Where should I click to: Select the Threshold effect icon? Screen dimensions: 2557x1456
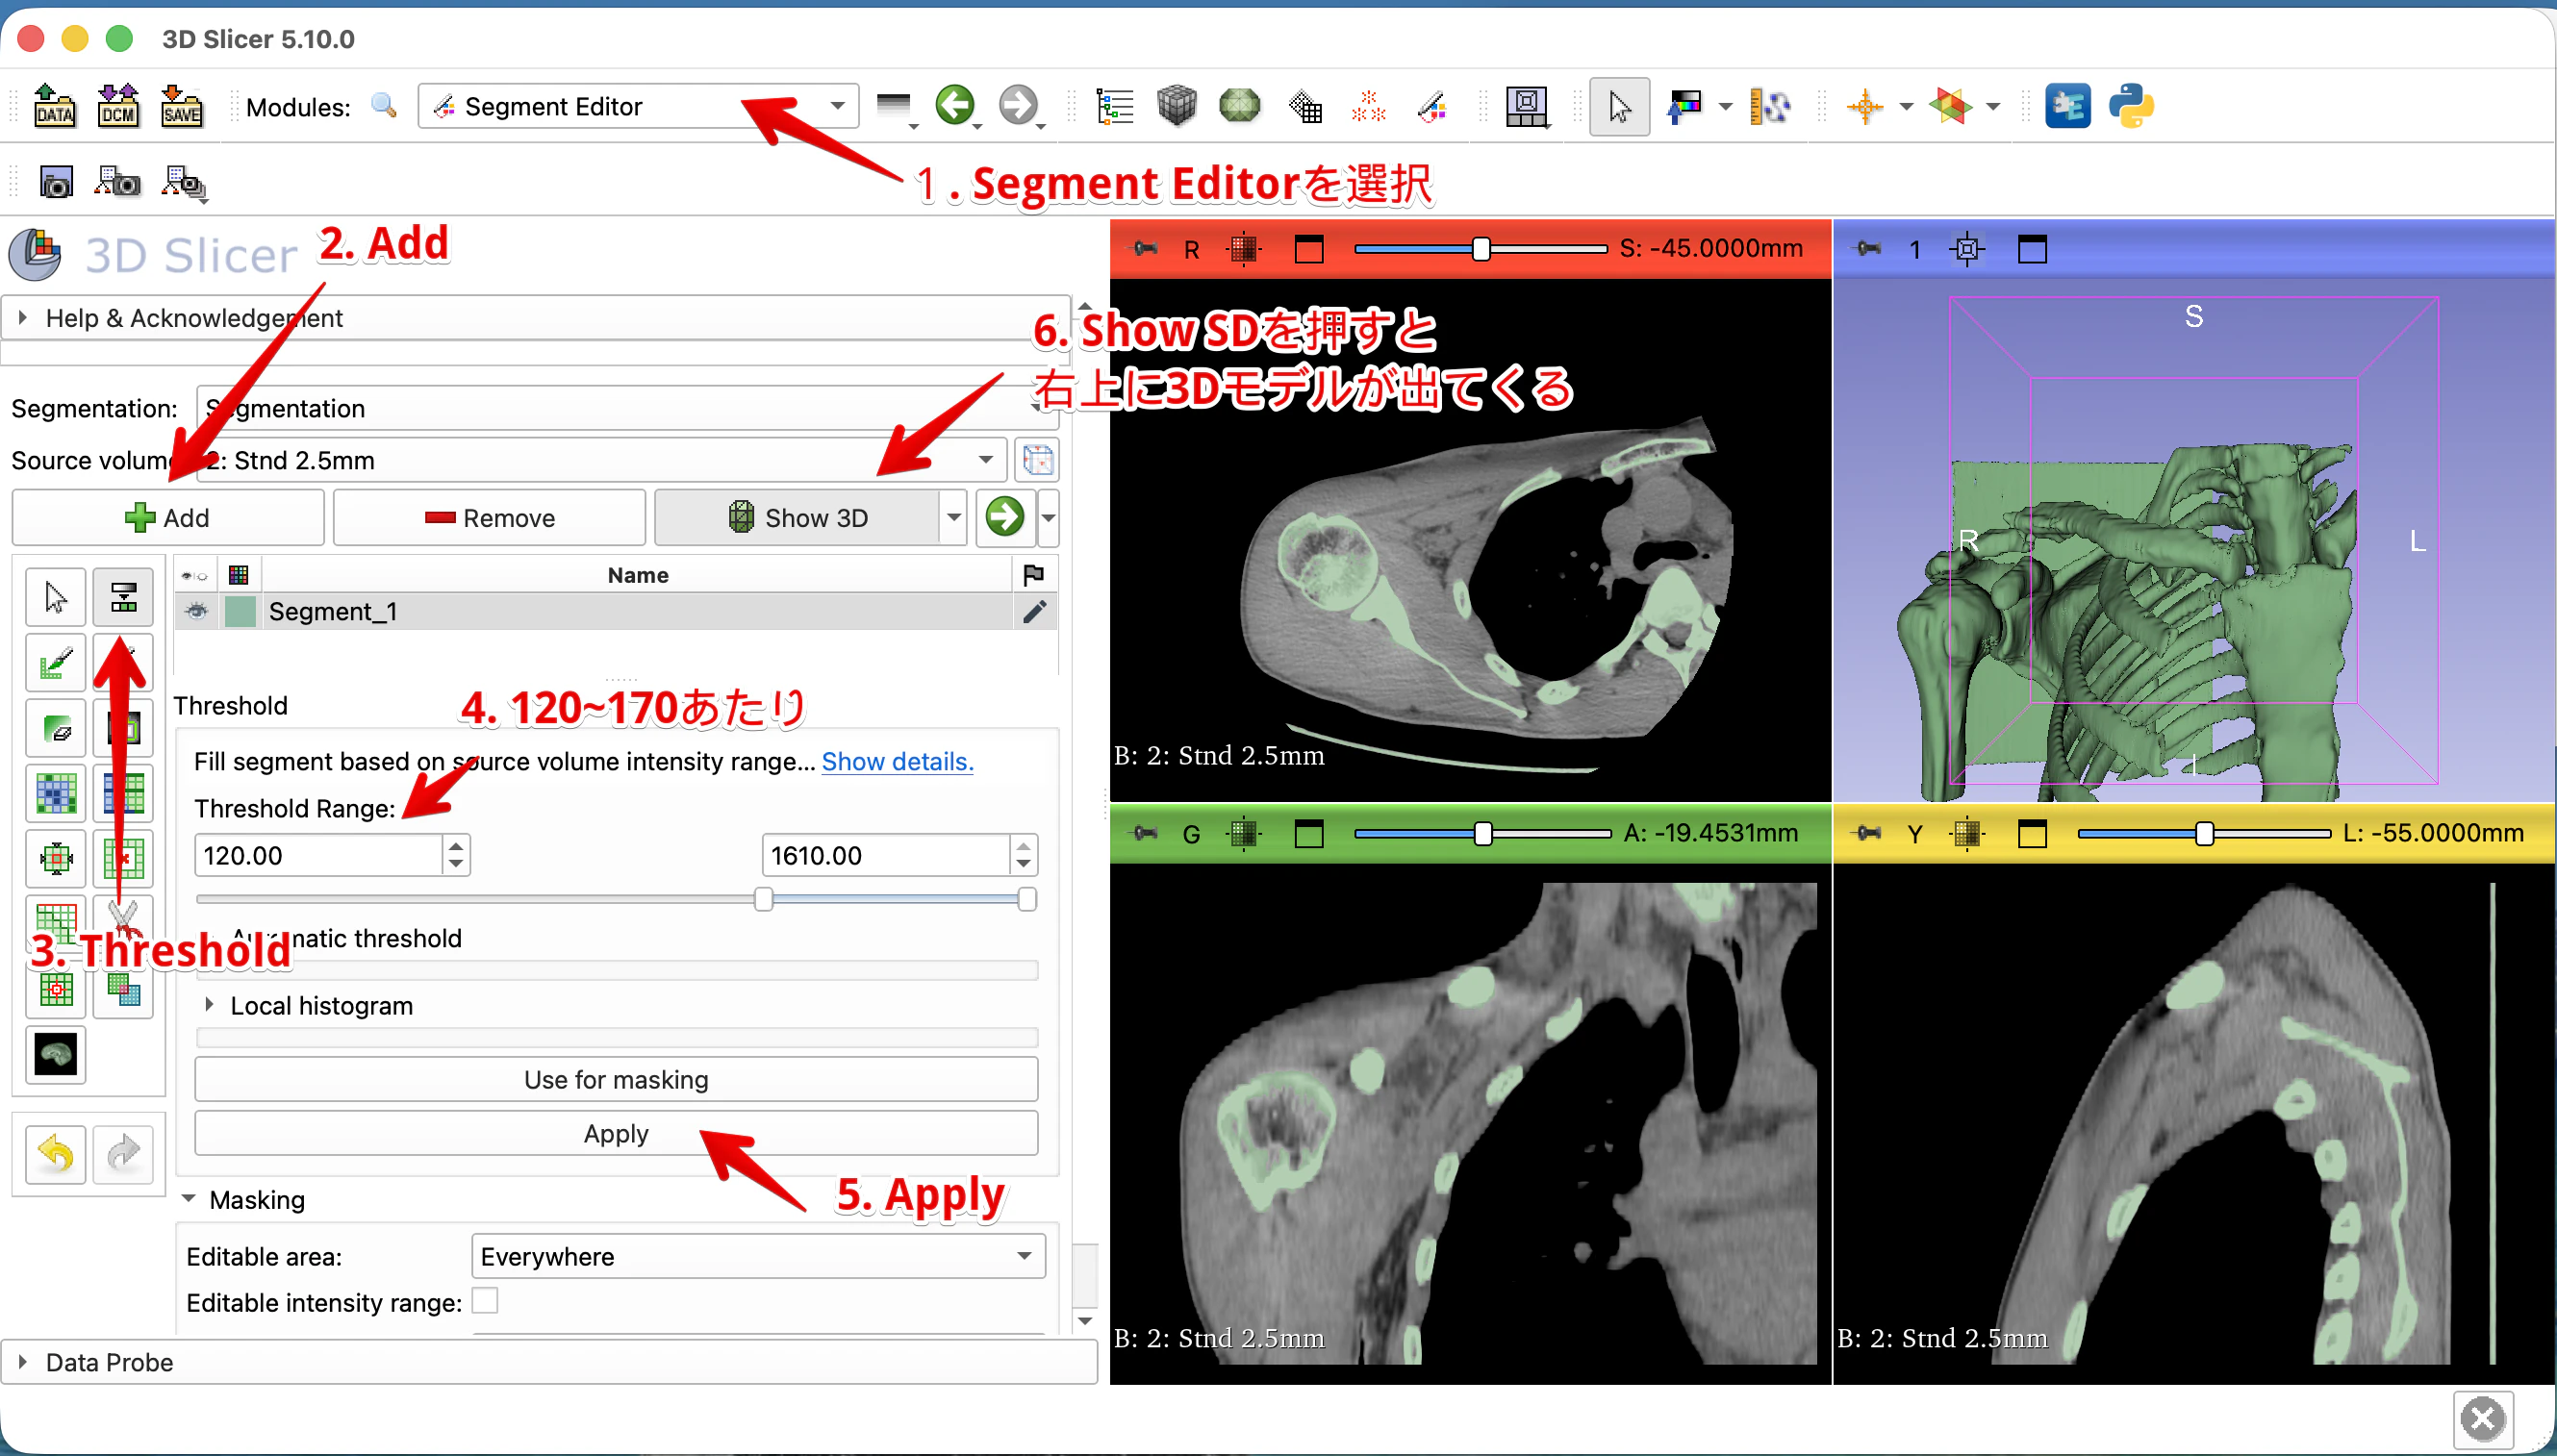point(123,597)
